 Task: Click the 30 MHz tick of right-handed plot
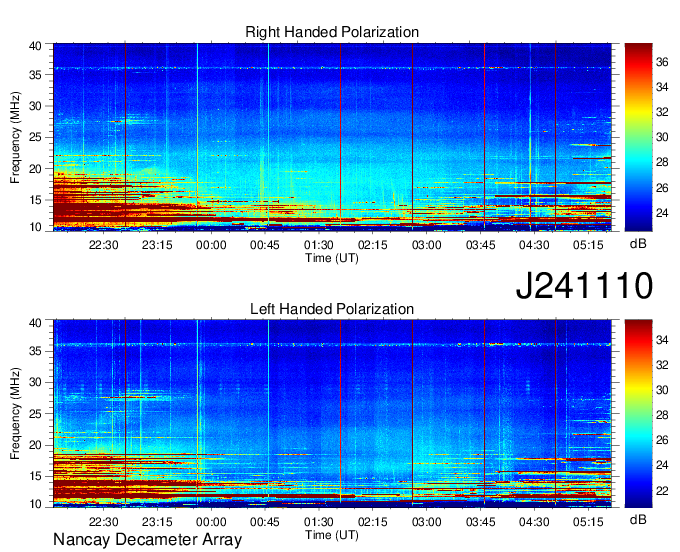[x=35, y=106]
